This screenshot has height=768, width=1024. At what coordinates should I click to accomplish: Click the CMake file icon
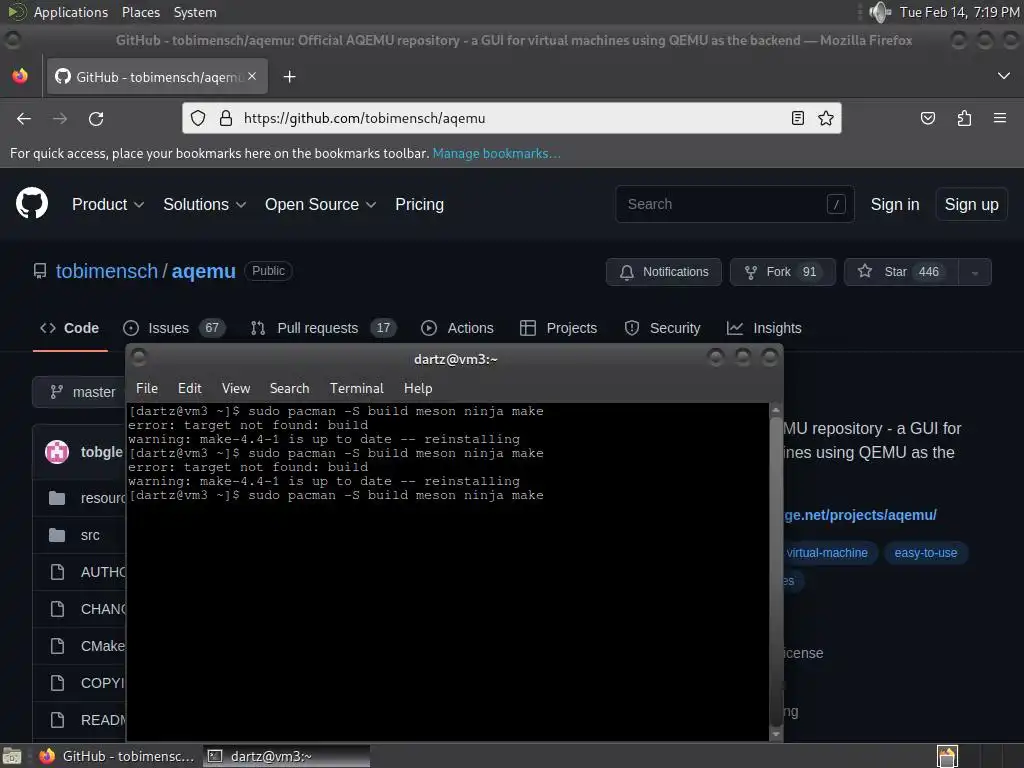[x=57, y=646]
